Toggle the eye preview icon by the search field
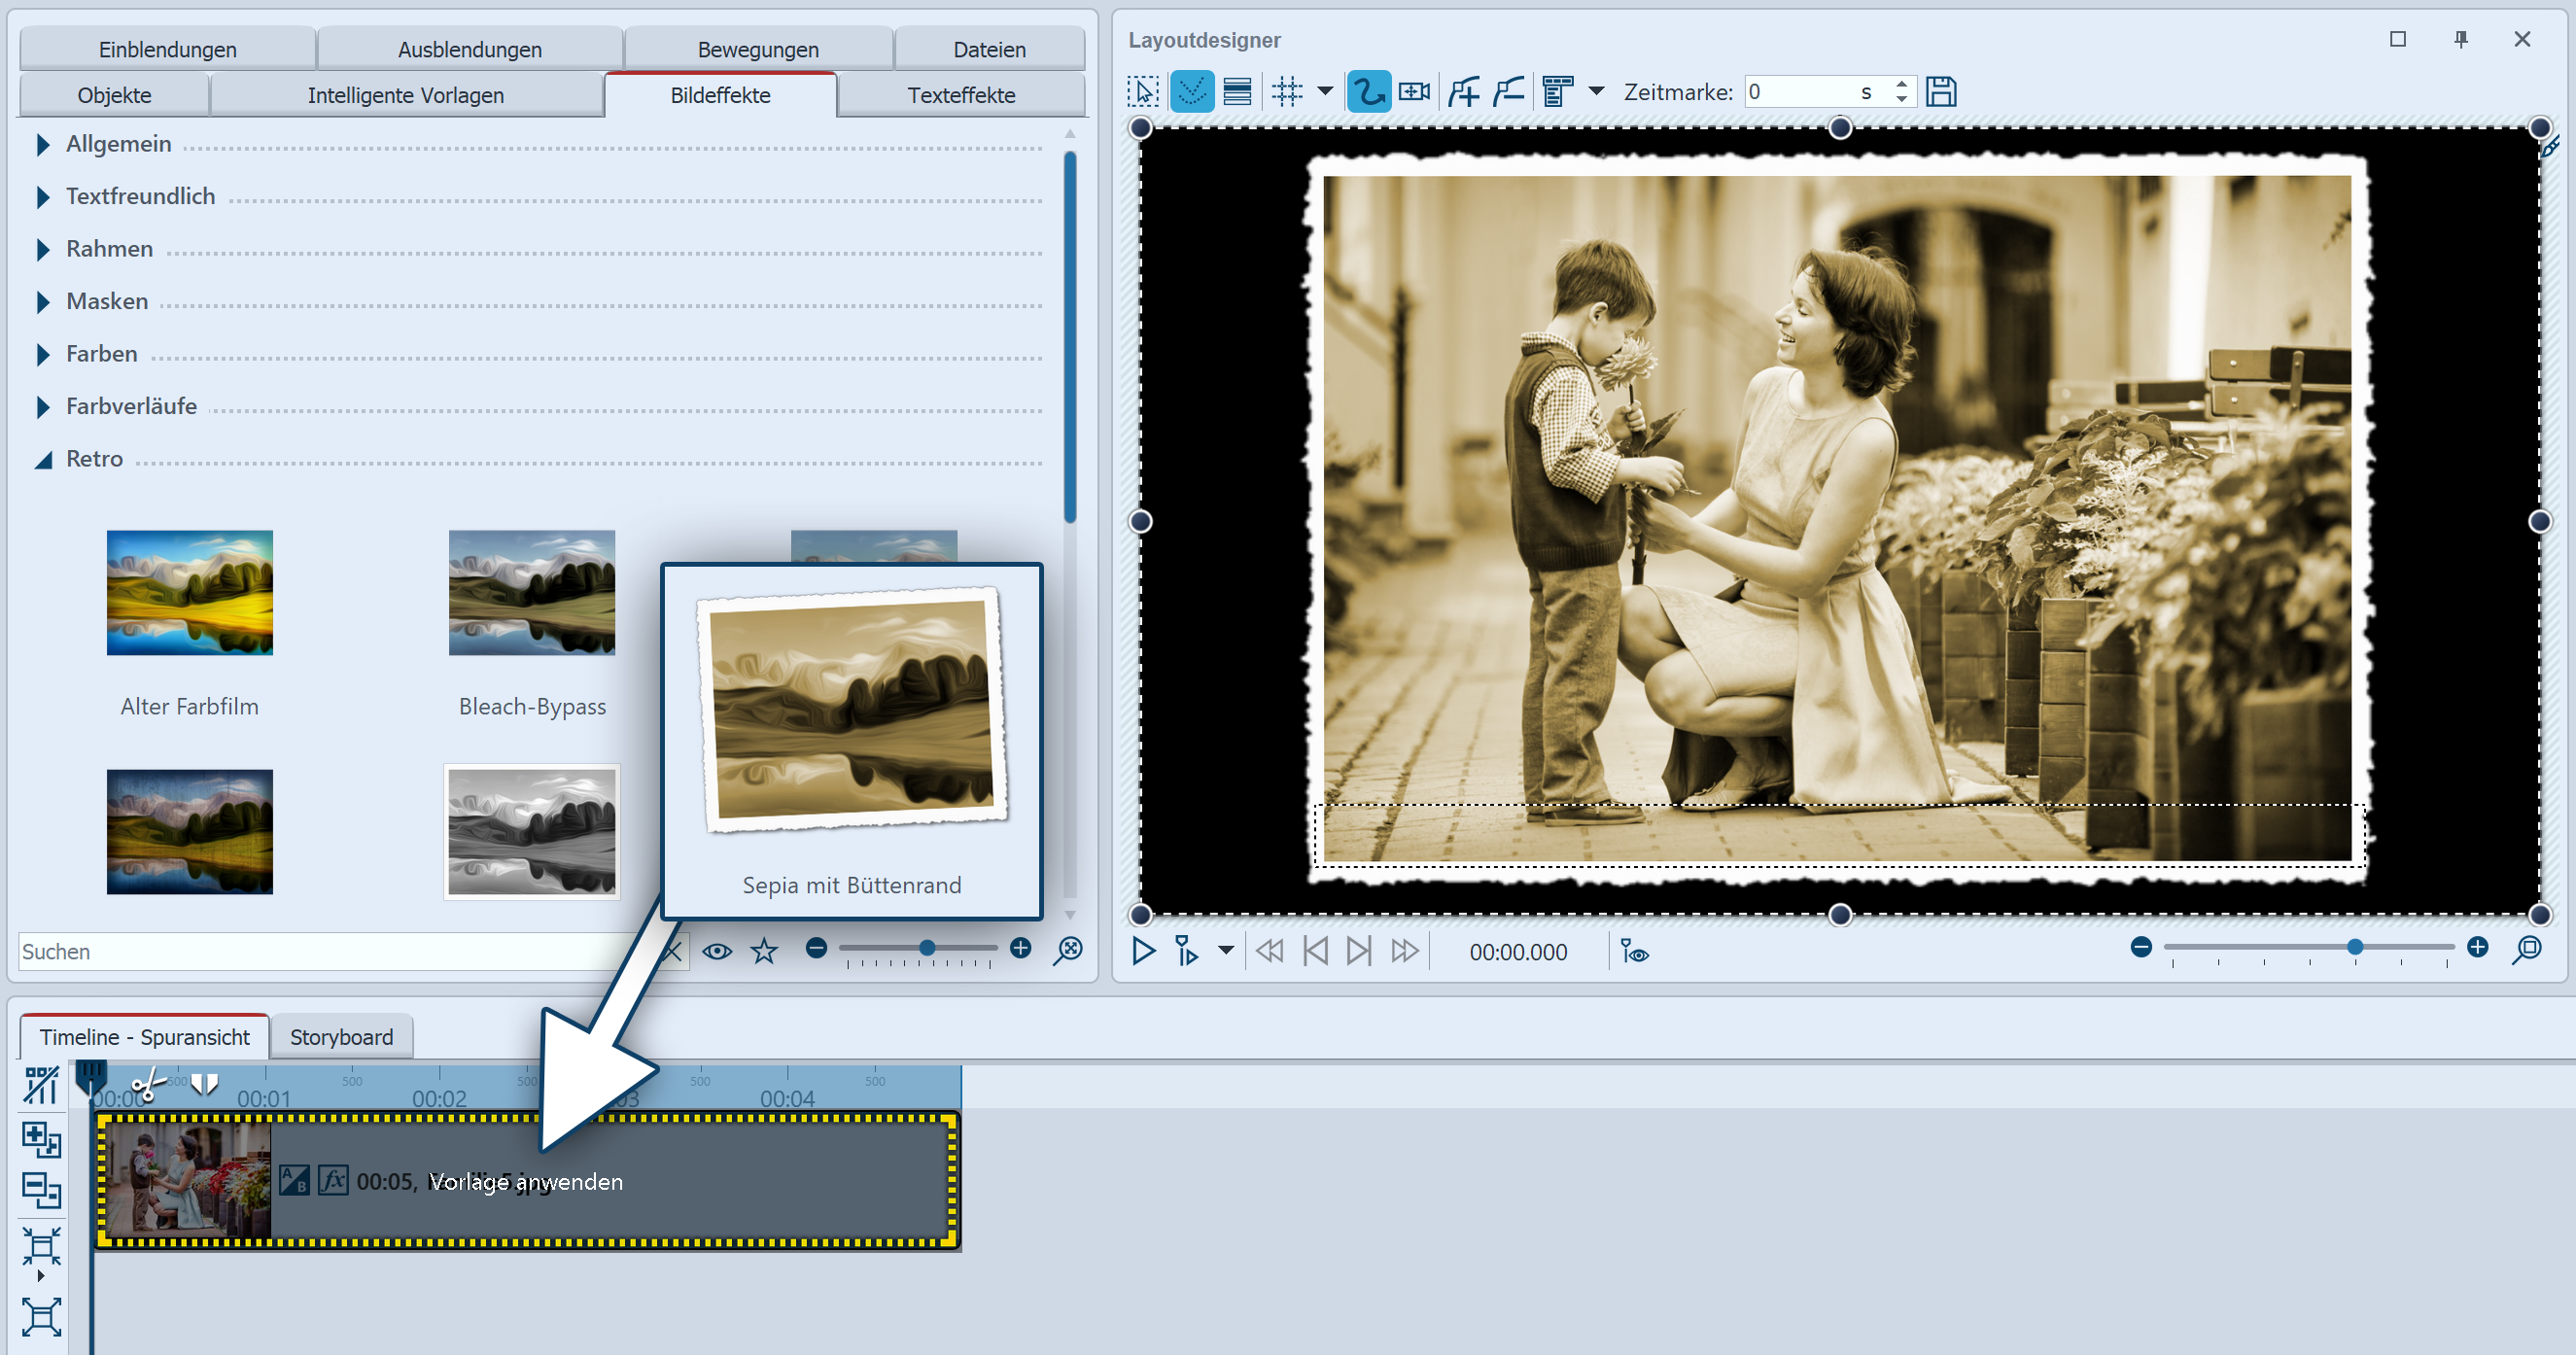The height and width of the screenshot is (1355, 2576). tap(717, 950)
